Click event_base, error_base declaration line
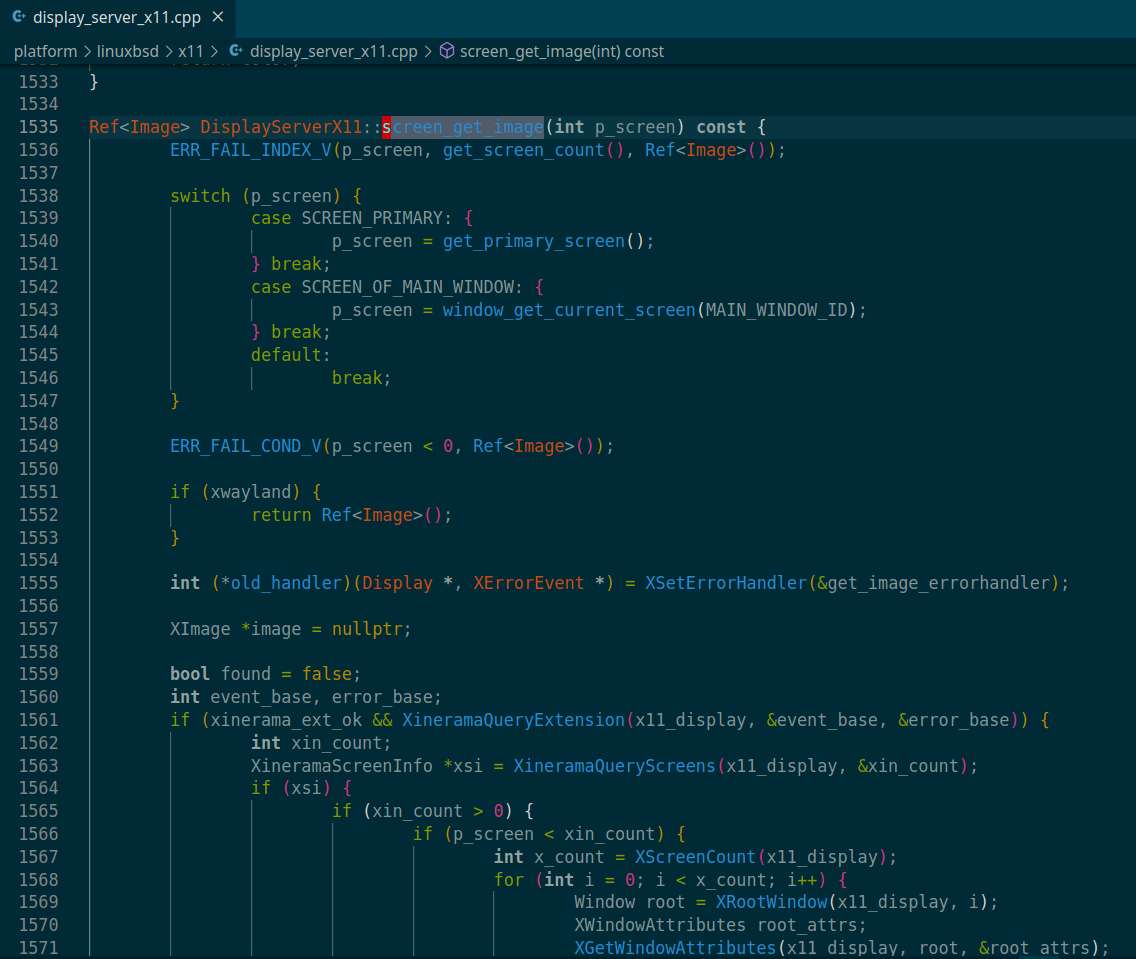Viewport: 1136px width, 959px height. coord(306,697)
